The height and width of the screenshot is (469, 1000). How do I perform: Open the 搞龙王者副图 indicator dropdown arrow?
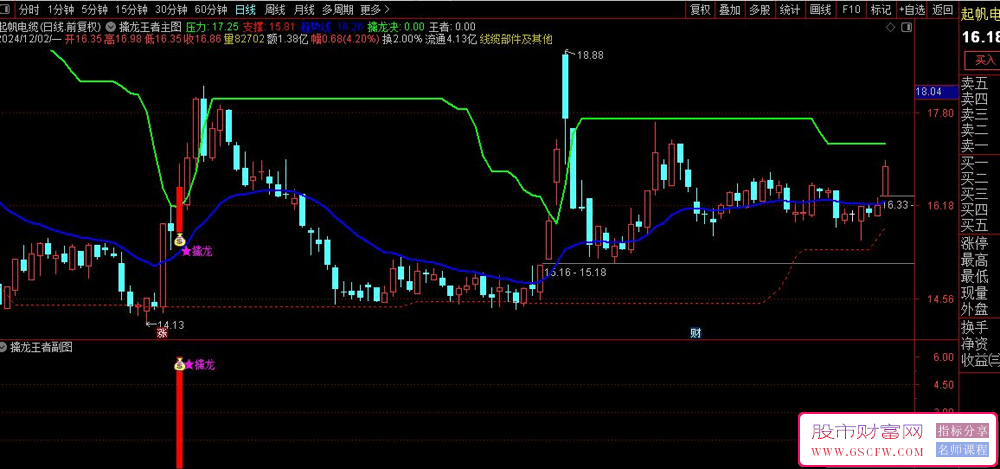pyautogui.click(x=4, y=347)
